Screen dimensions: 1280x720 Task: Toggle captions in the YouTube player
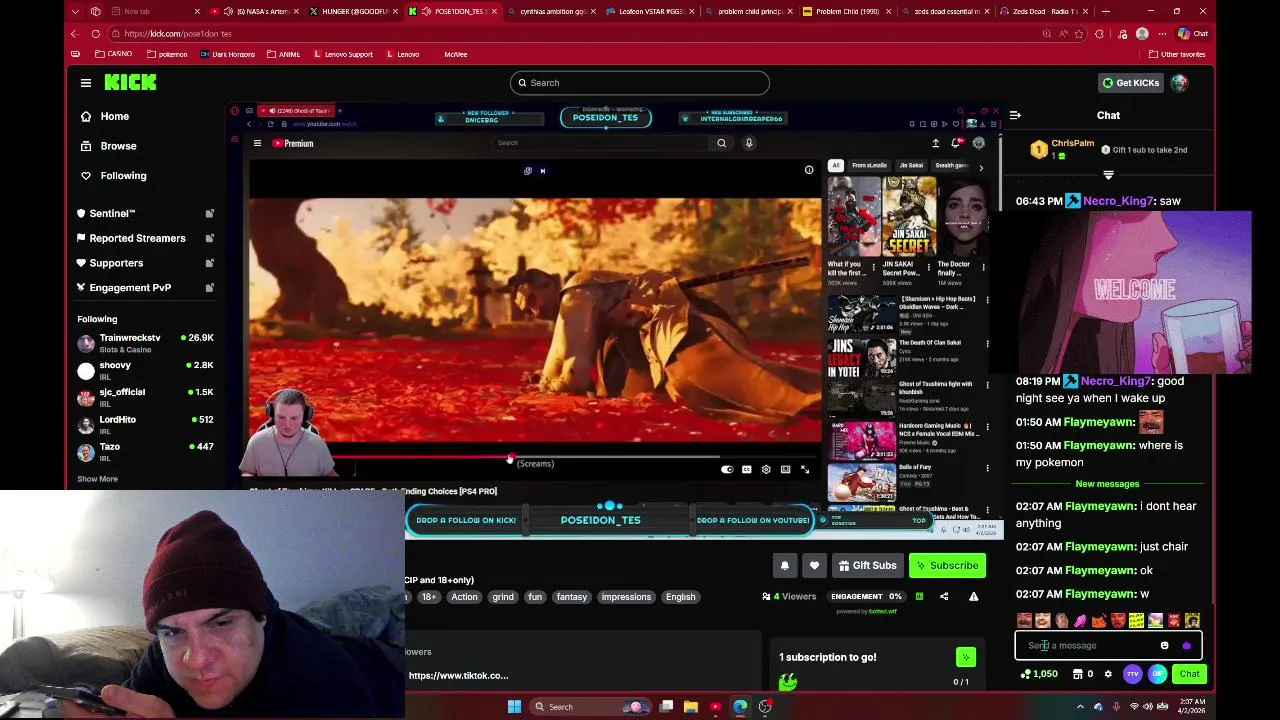click(746, 469)
